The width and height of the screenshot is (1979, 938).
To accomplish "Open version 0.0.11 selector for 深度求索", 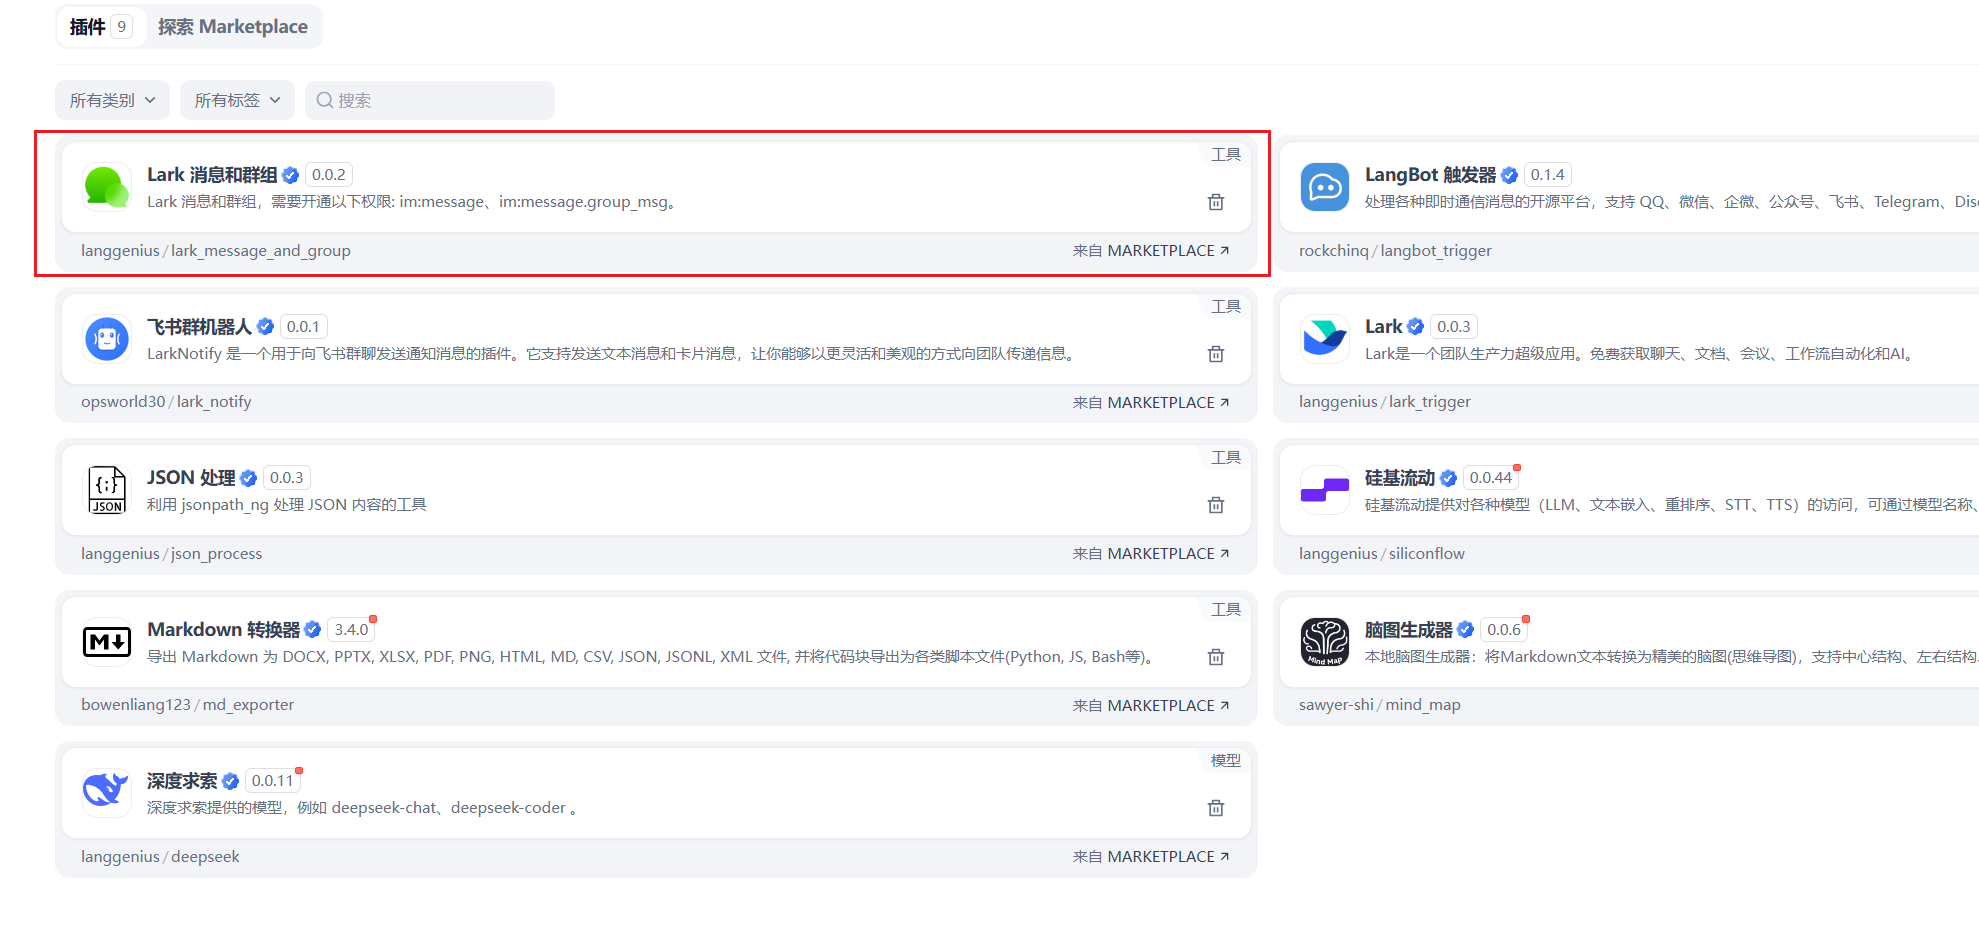I will 273,781.
